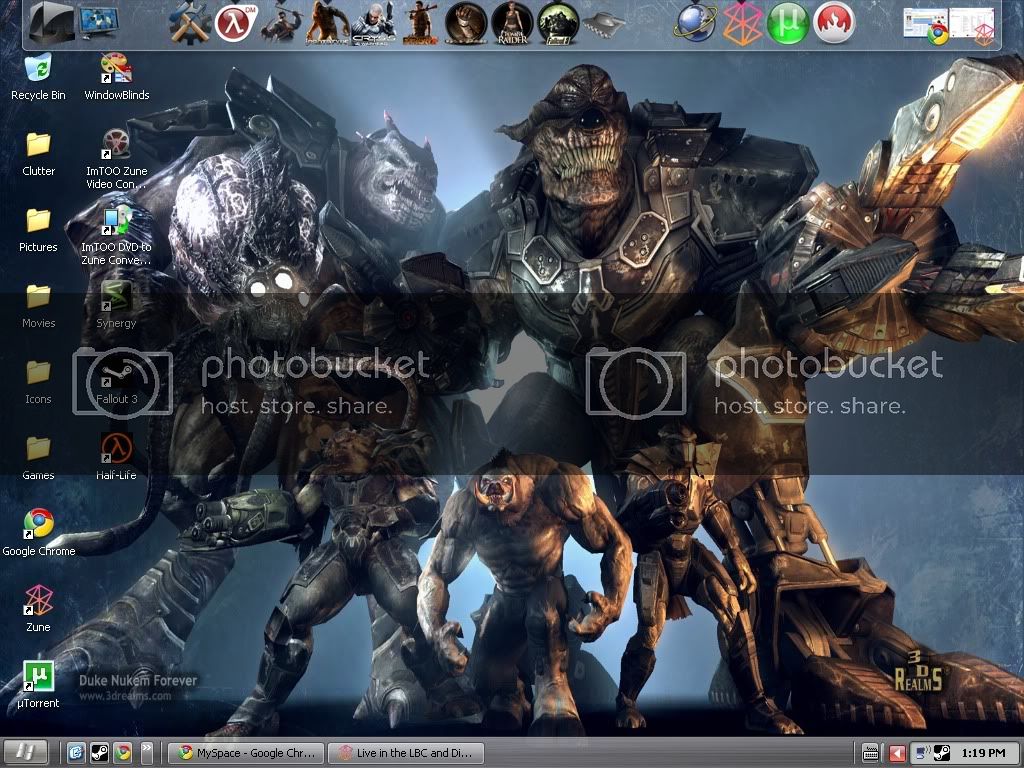Switch to MySpace - Google Chrome taskbar button

pyautogui.click(x=245, y=753)
